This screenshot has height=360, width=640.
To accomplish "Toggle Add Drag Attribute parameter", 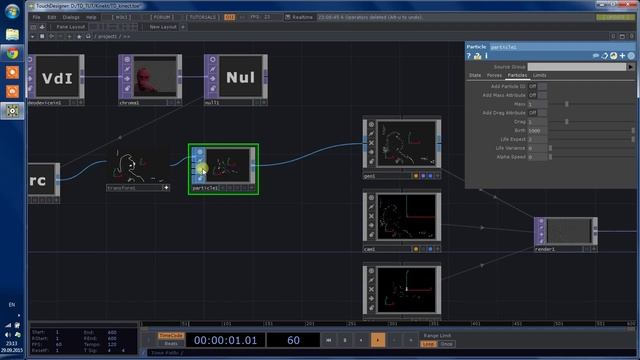I will coord(537,113).
